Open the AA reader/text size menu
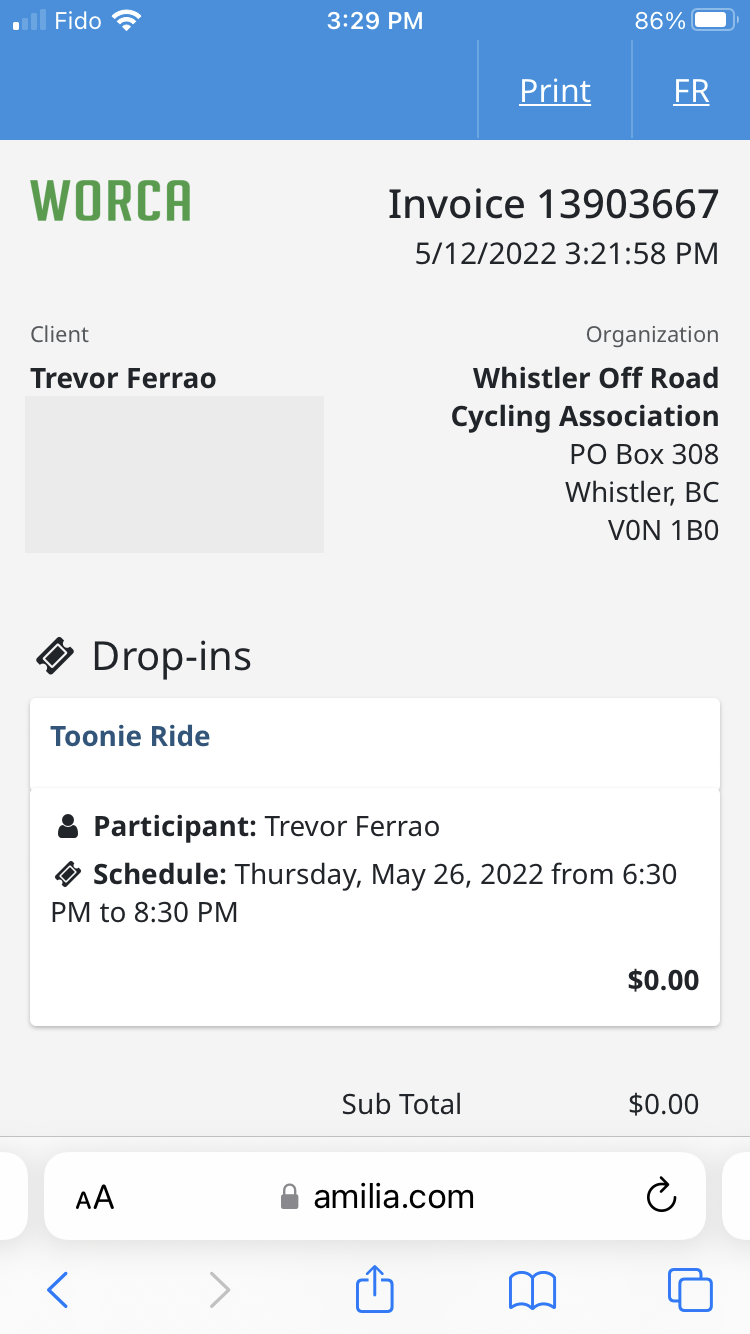 [95, 1198]
